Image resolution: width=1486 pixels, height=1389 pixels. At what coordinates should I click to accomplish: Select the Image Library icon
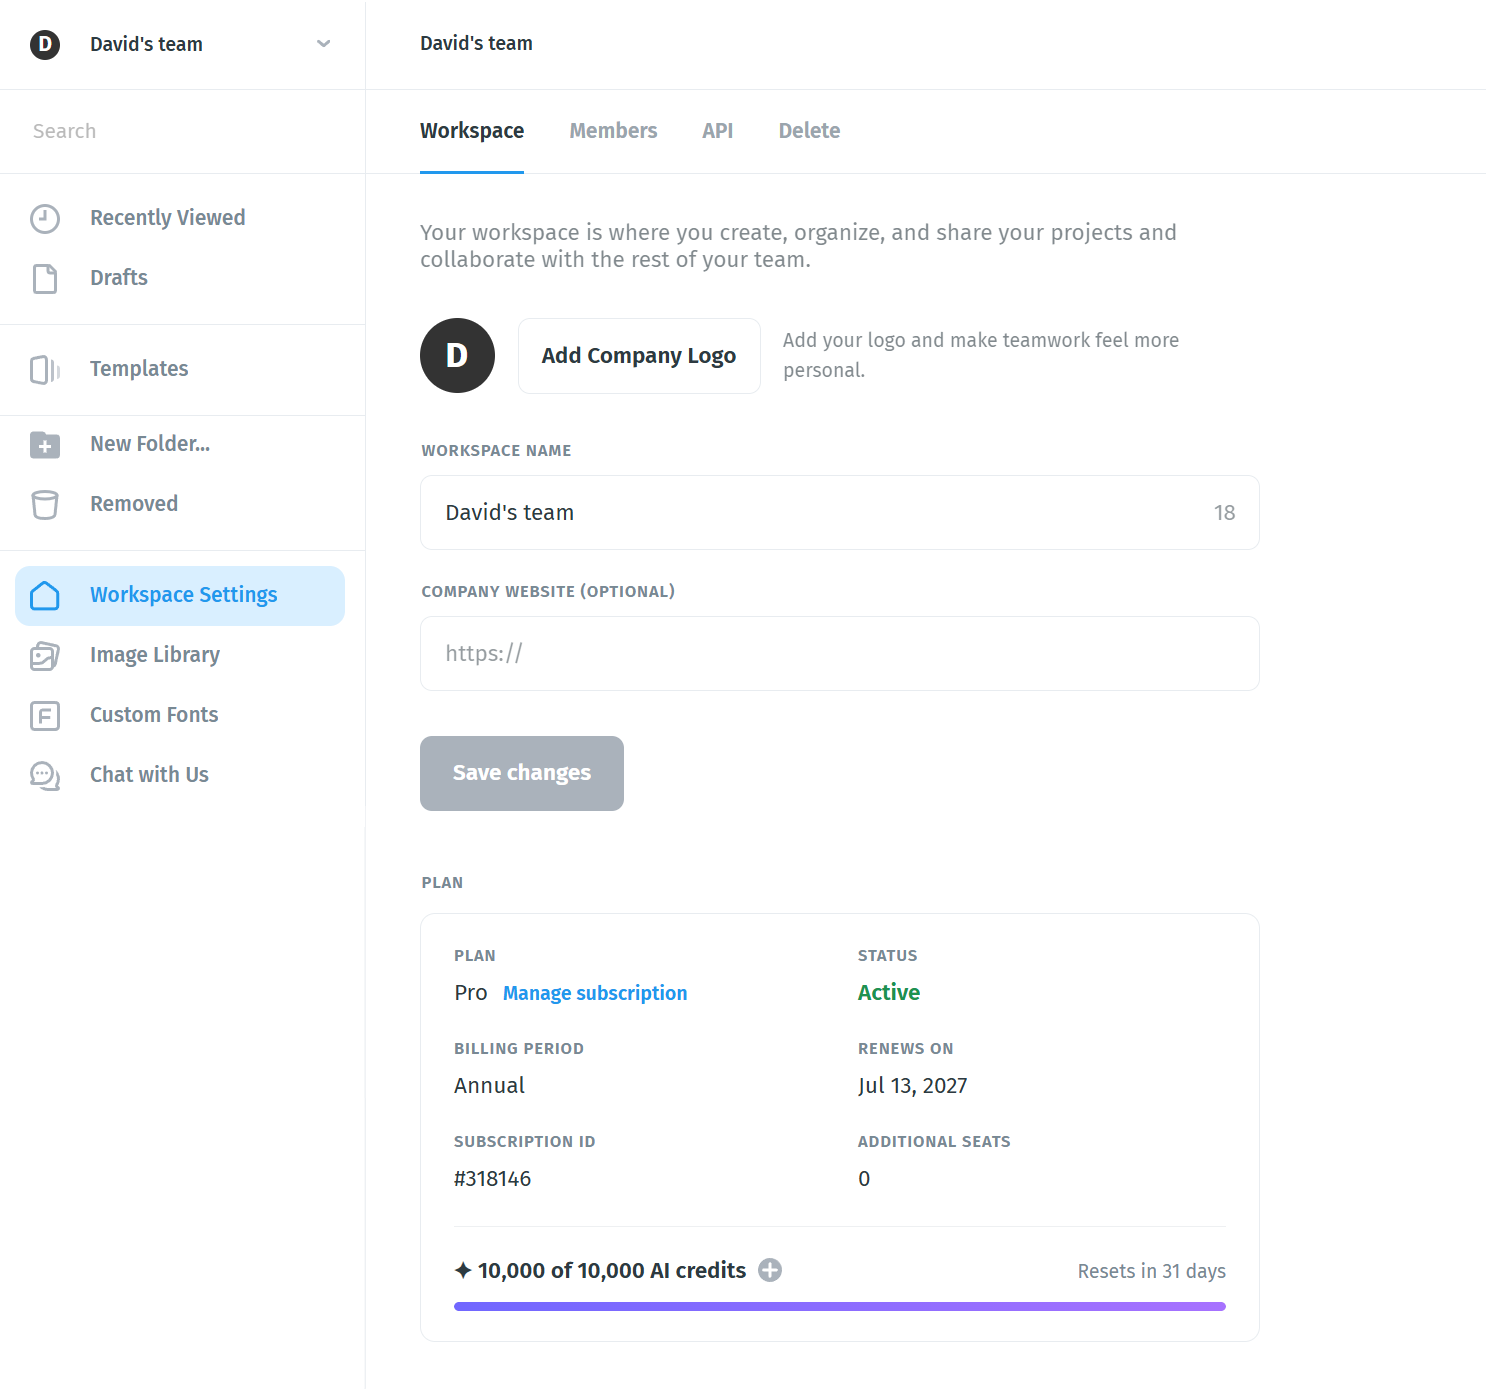pos(45,655)
